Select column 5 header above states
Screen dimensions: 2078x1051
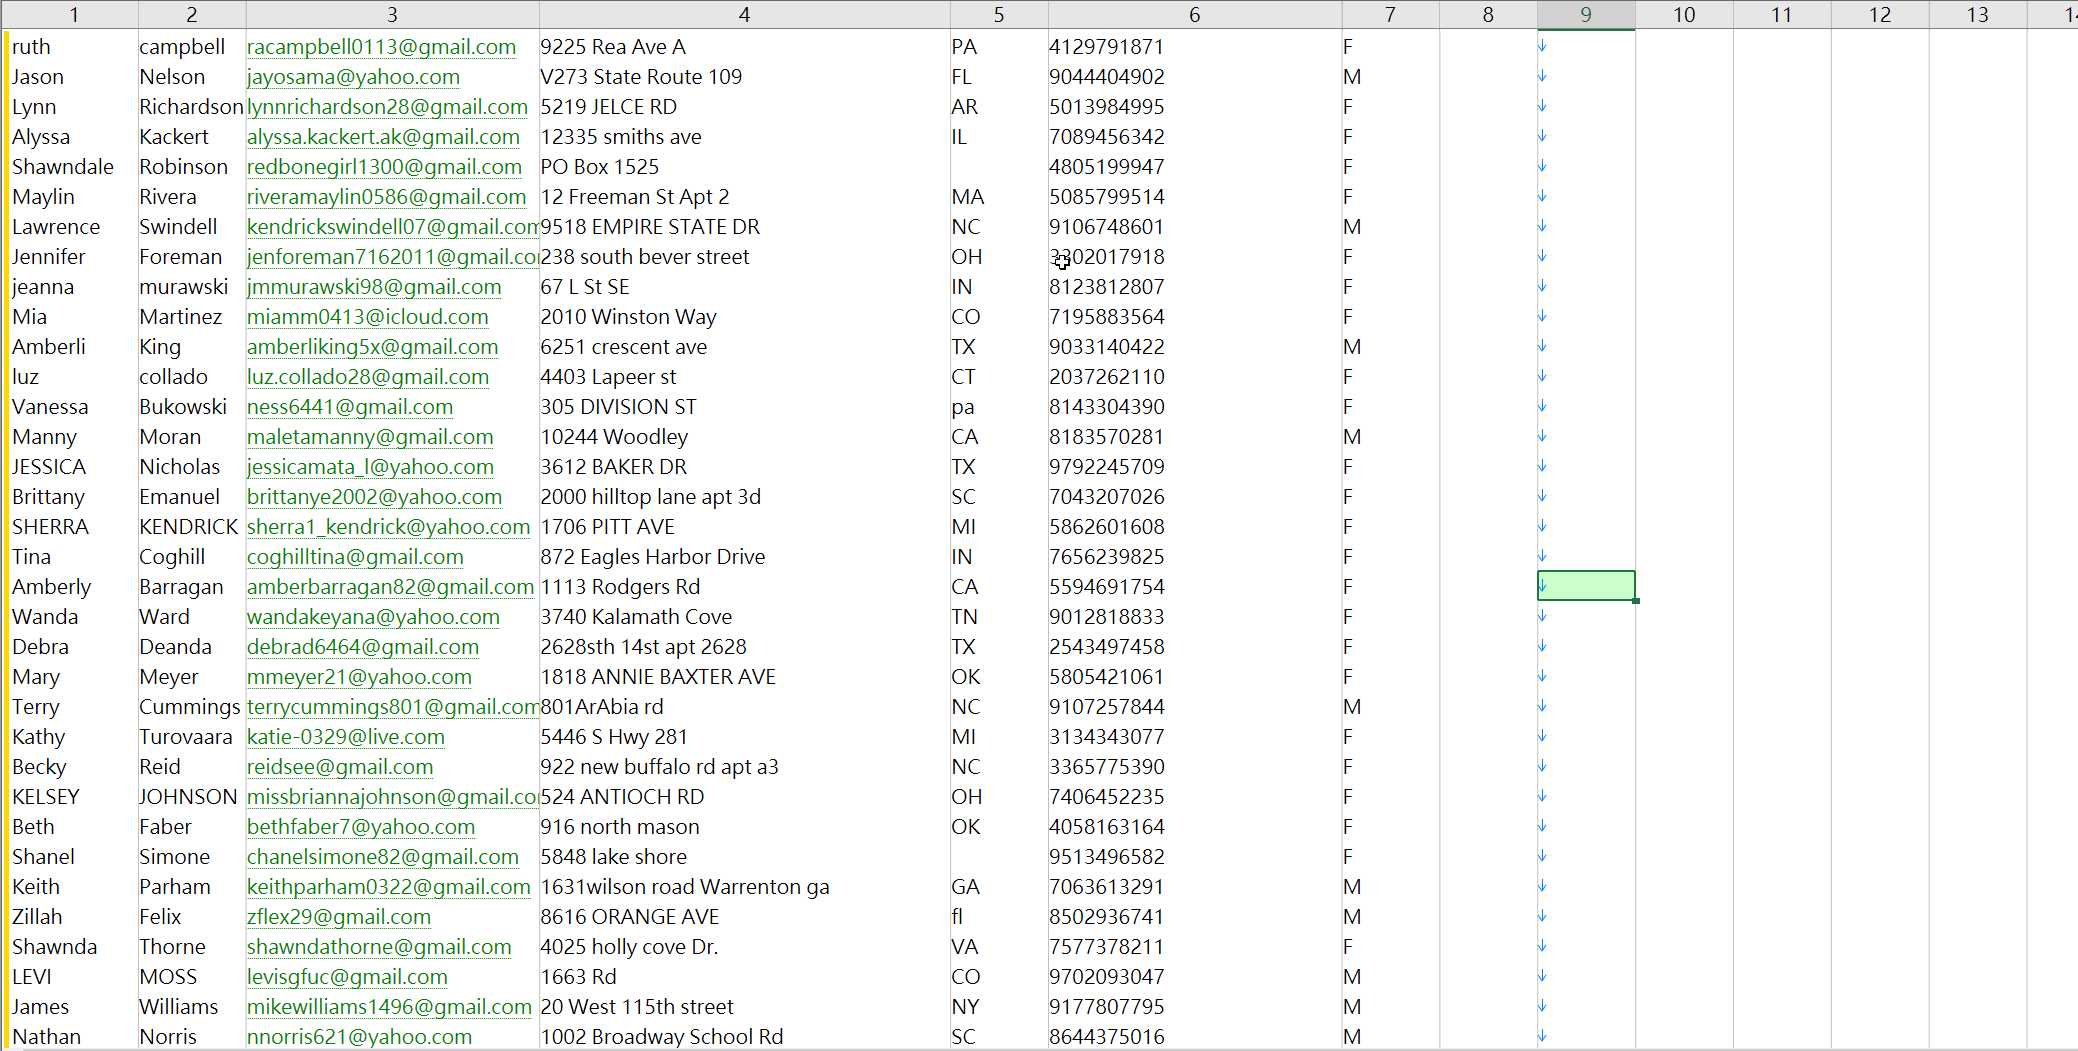[x=998, y=14]
